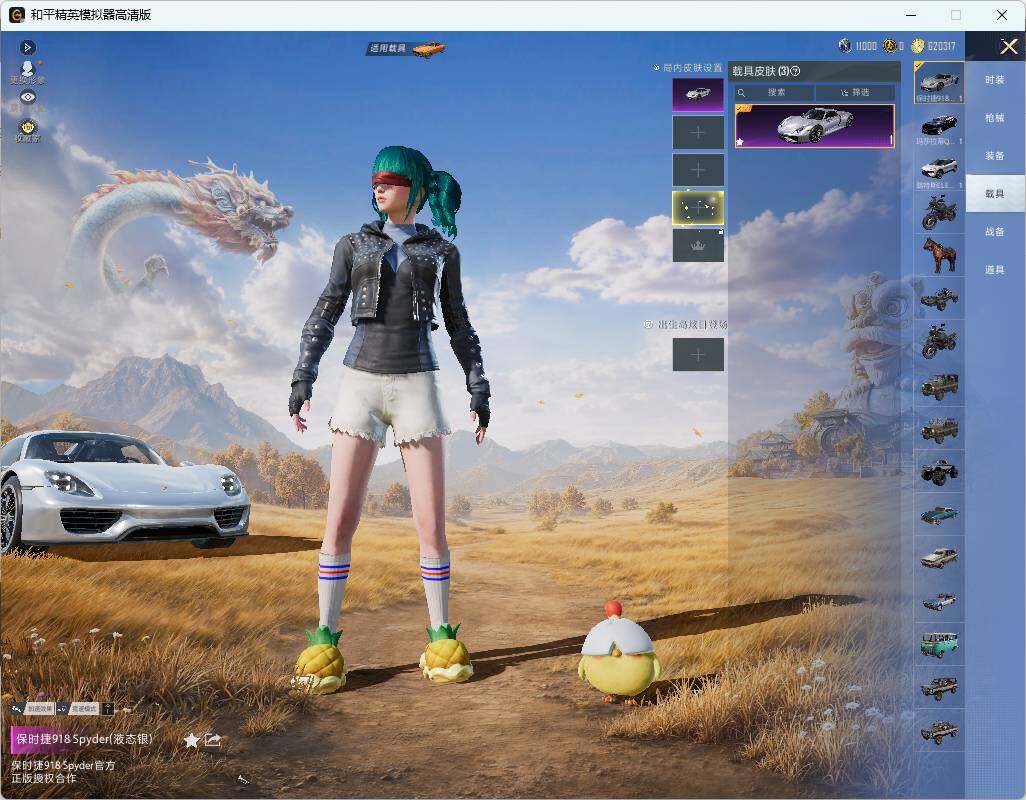Switch to the 枪械 tab
Screen dimensions: 1026x800
pyautogui.click(x=995, y=118)
